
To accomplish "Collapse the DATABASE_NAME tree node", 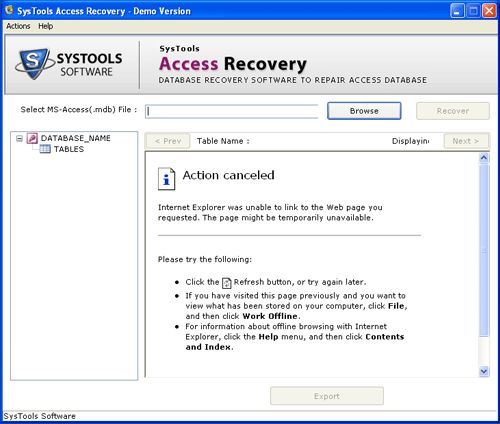I will point(19,138).
